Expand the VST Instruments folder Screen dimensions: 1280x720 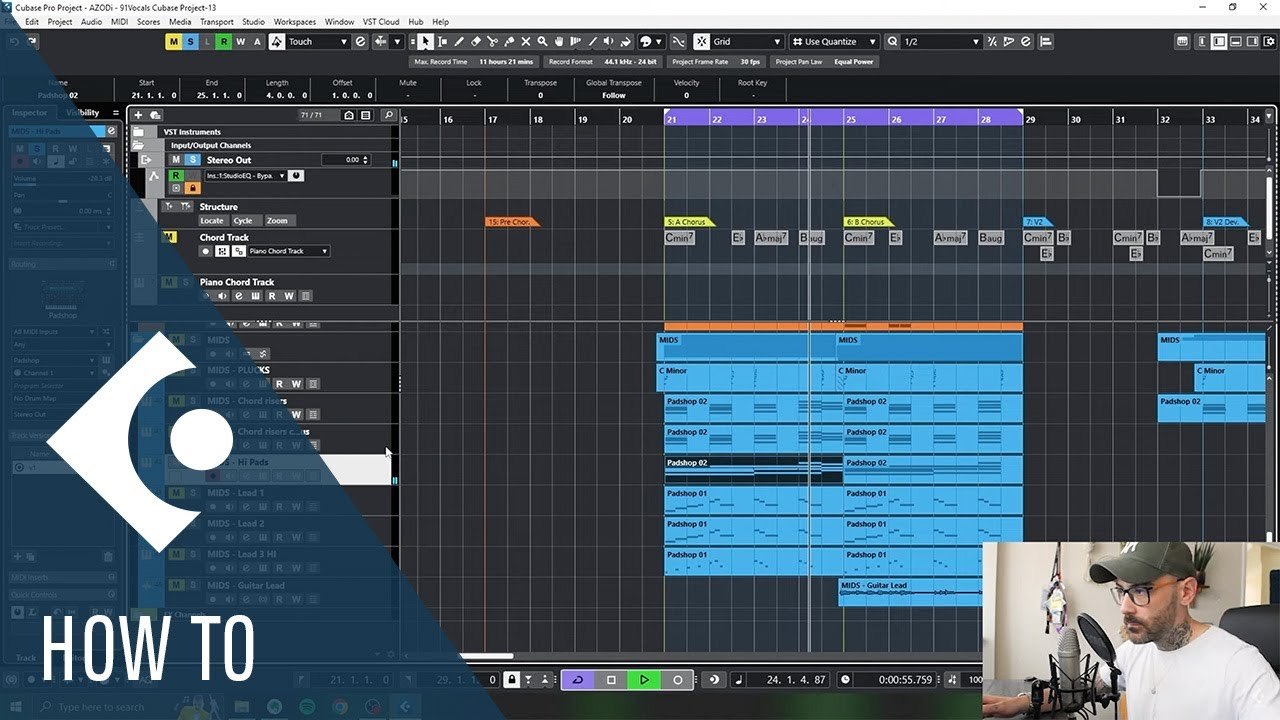pos(139,132)
